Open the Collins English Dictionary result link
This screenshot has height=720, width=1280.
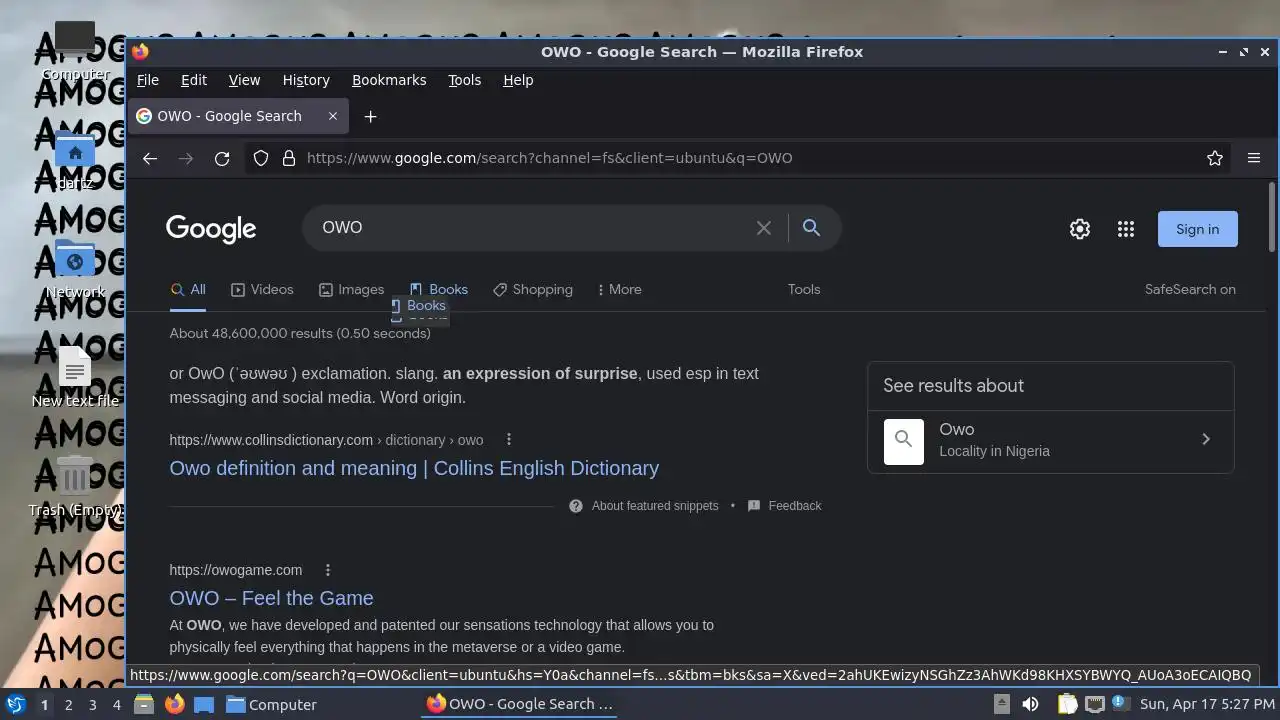tap(414, 468)
